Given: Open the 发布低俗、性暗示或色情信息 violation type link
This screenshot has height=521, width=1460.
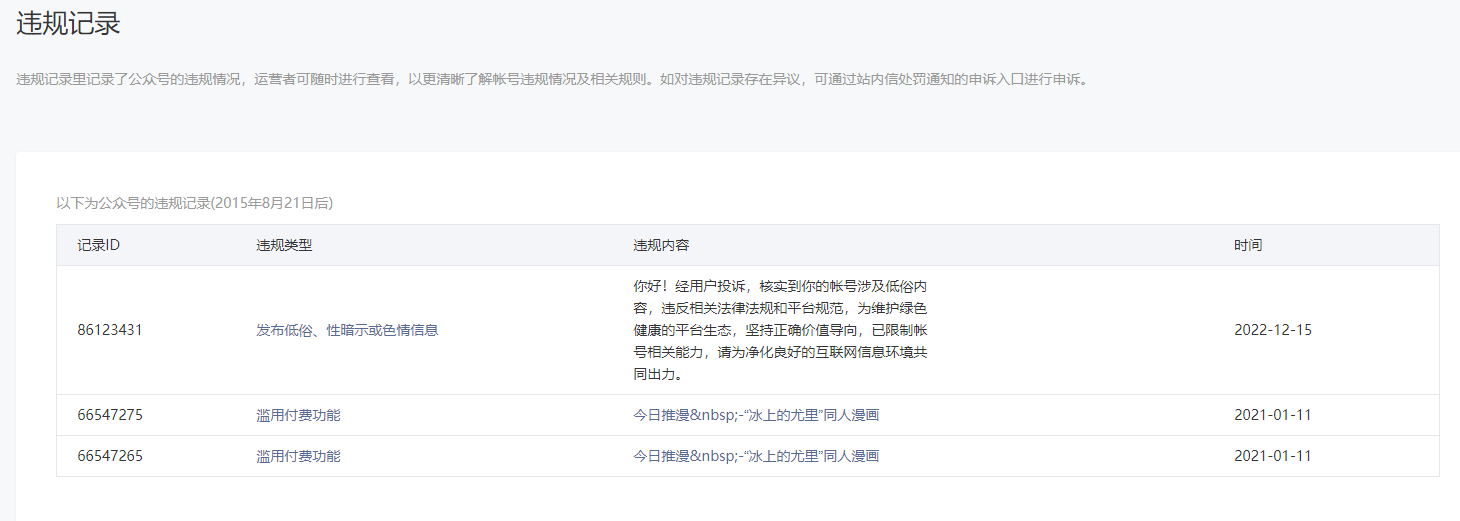Looking at the screenshot, I should pos(347,330).
